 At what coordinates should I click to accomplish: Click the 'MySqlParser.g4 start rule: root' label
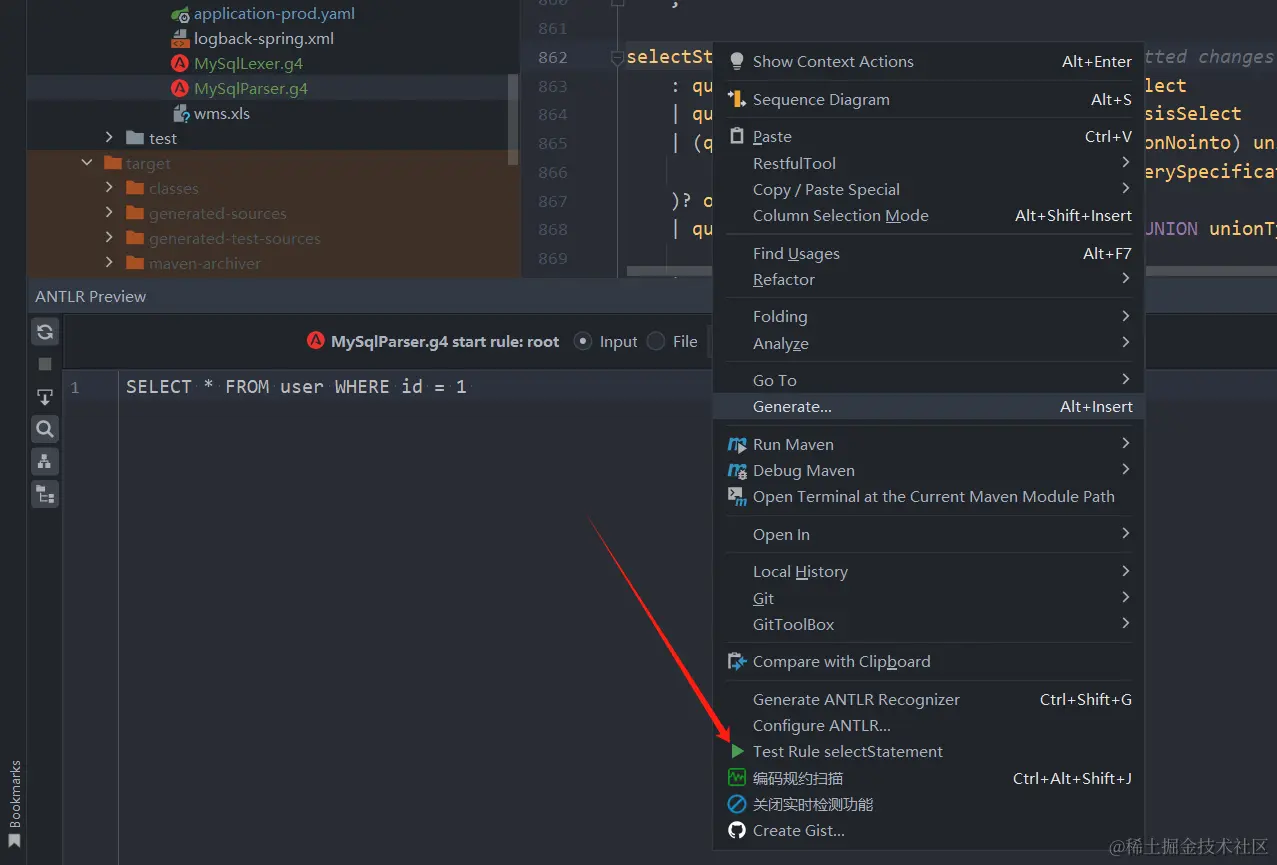point(445,341)
